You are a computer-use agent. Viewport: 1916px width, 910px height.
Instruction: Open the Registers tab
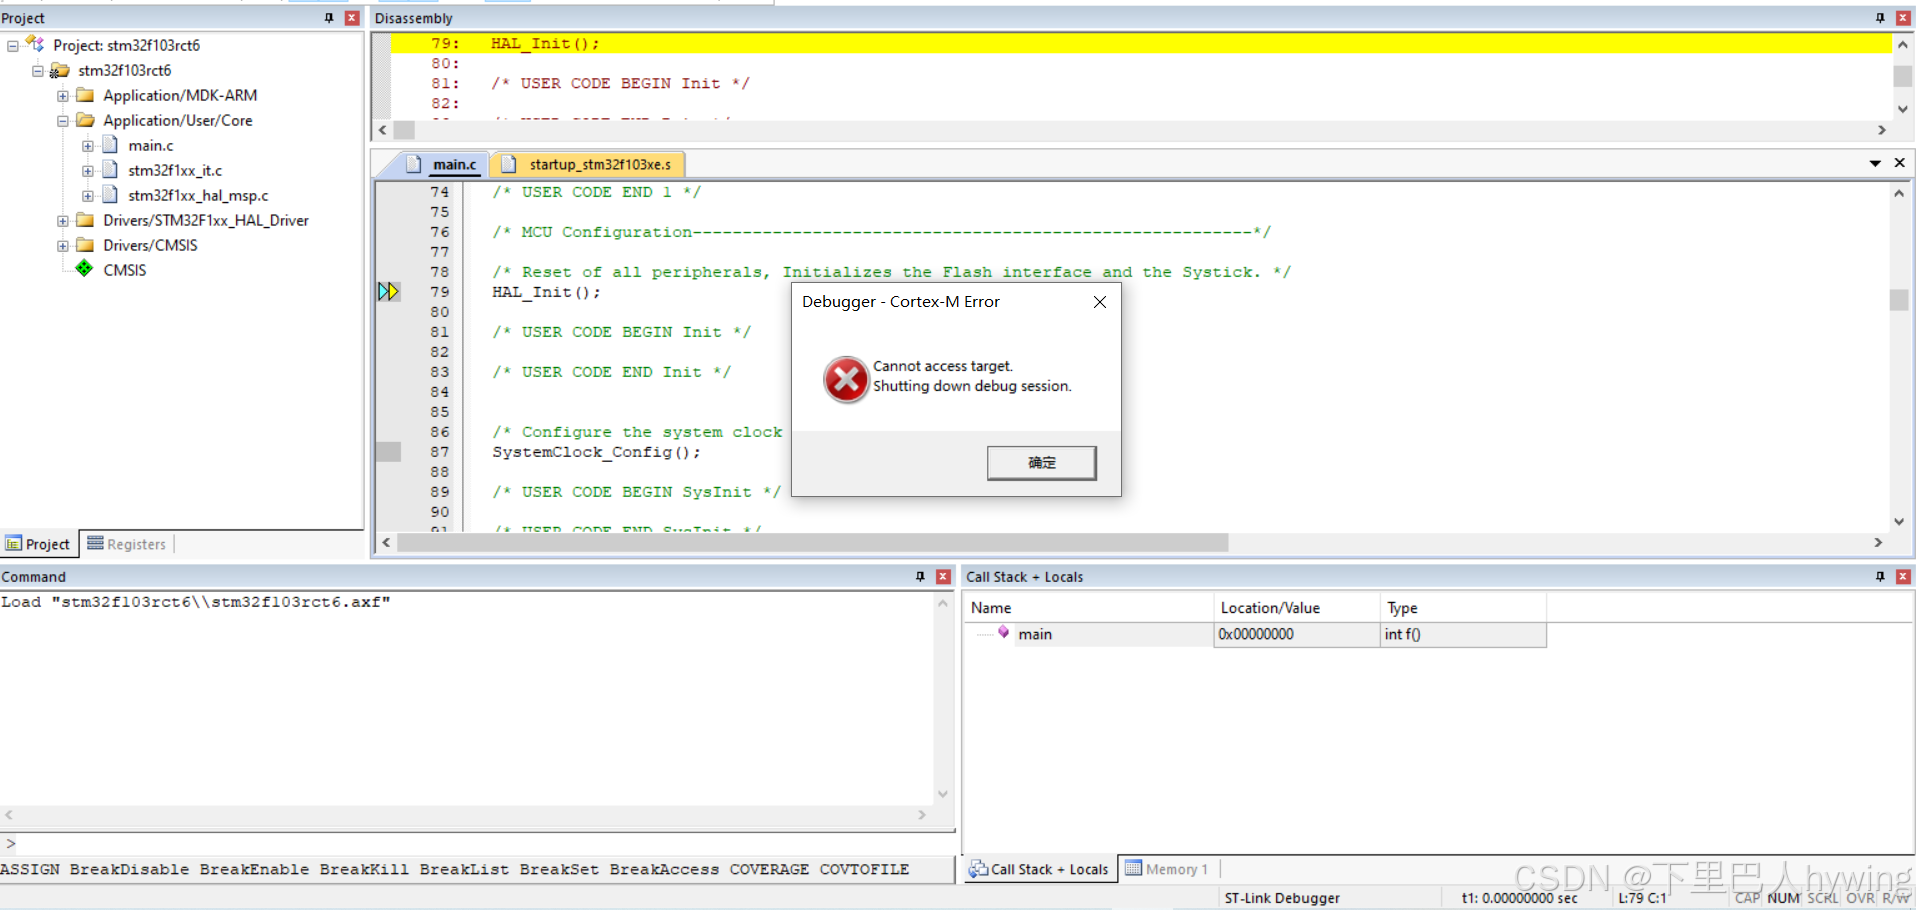127,544
